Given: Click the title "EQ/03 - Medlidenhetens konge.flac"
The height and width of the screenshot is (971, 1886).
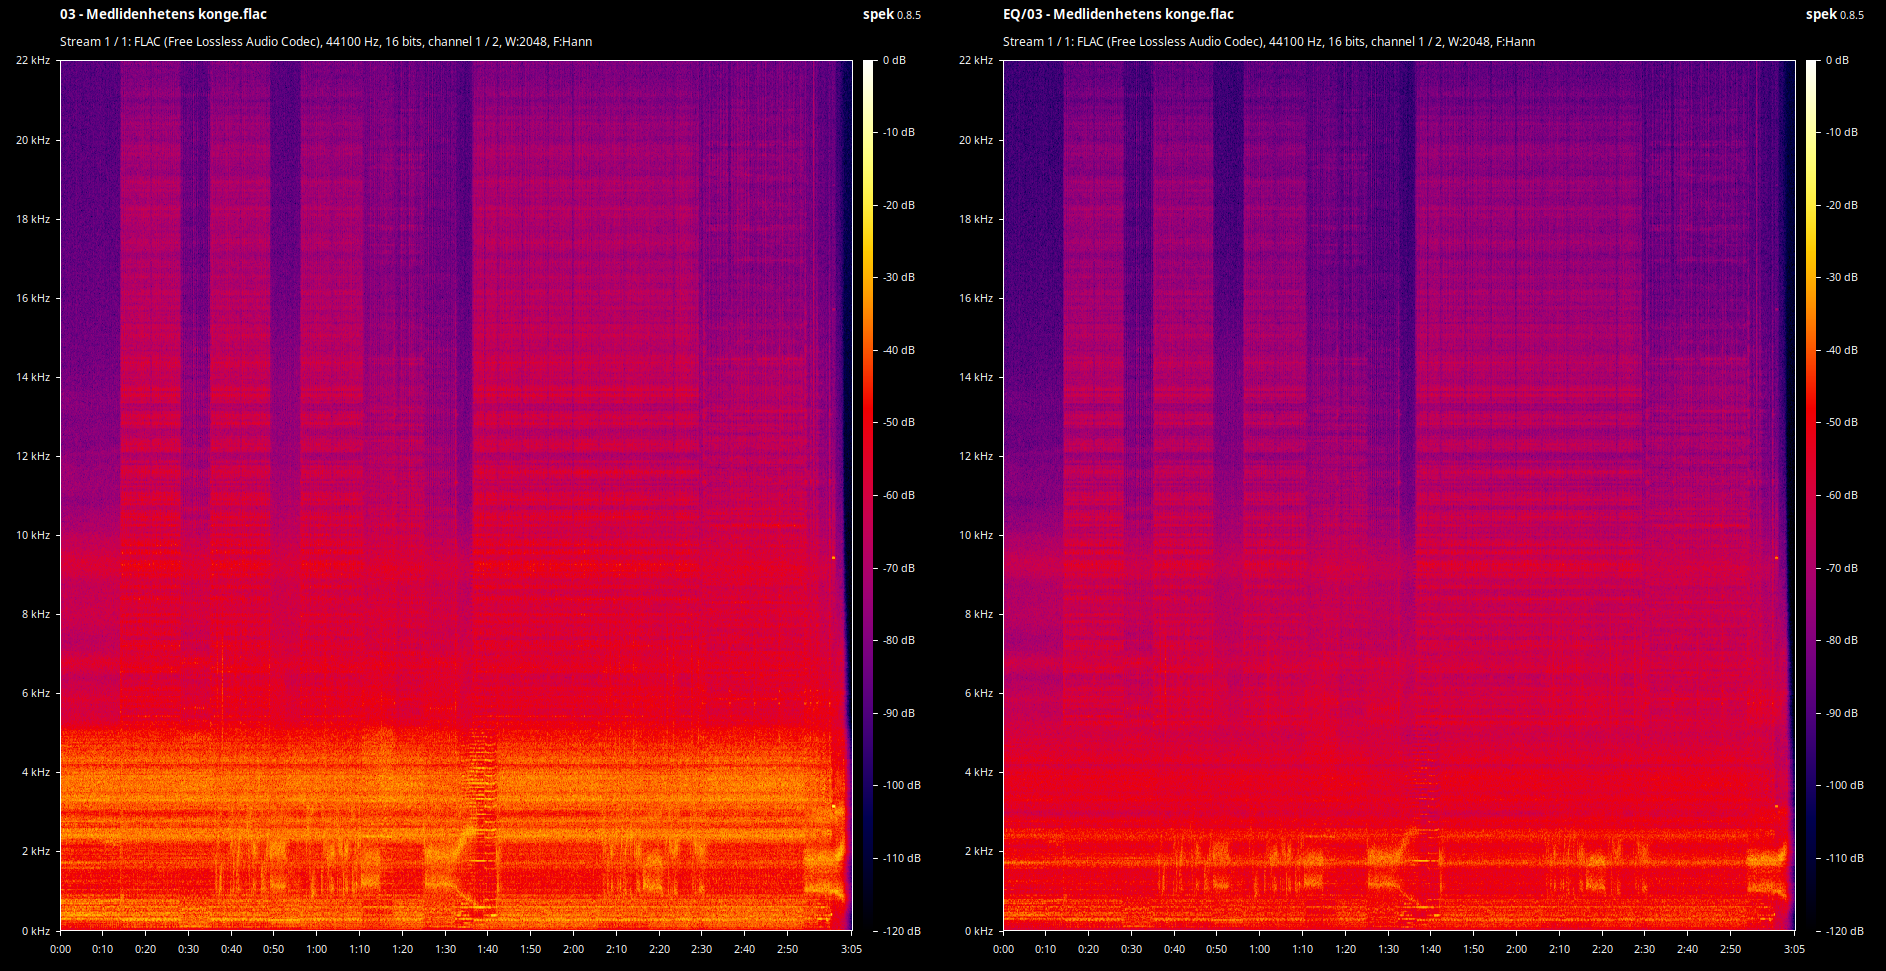Looking at the screenshot, I should (x=1118, y=14).
